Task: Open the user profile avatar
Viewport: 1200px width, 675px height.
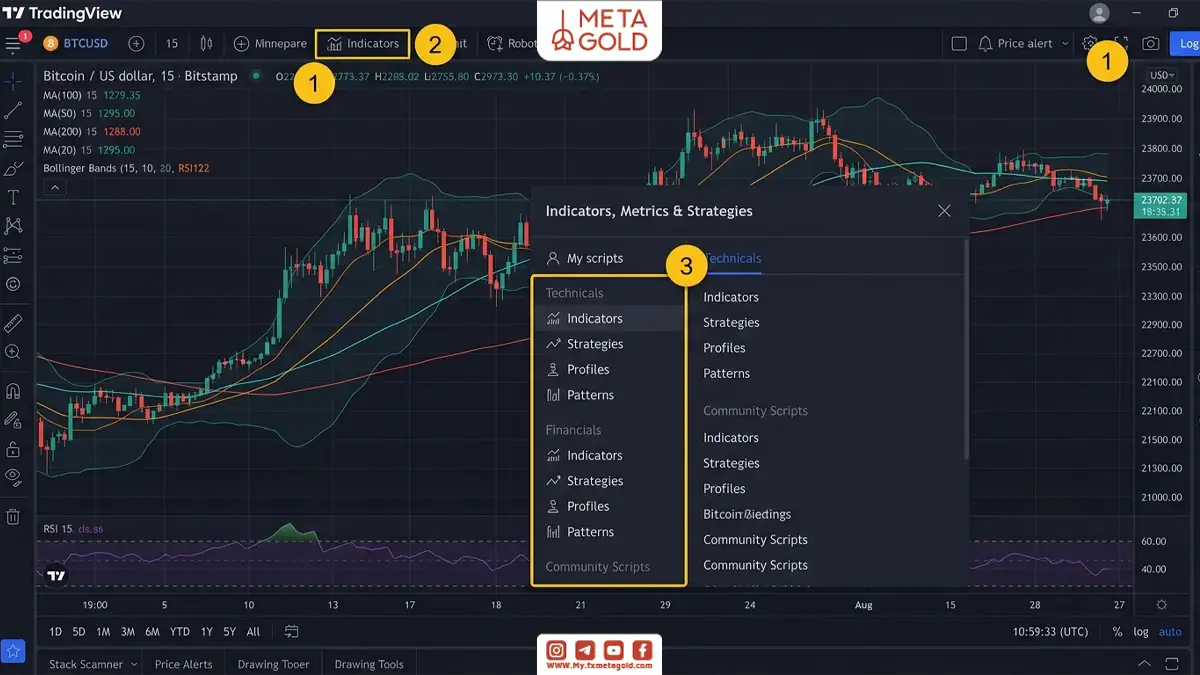Action: [1099, 13]
